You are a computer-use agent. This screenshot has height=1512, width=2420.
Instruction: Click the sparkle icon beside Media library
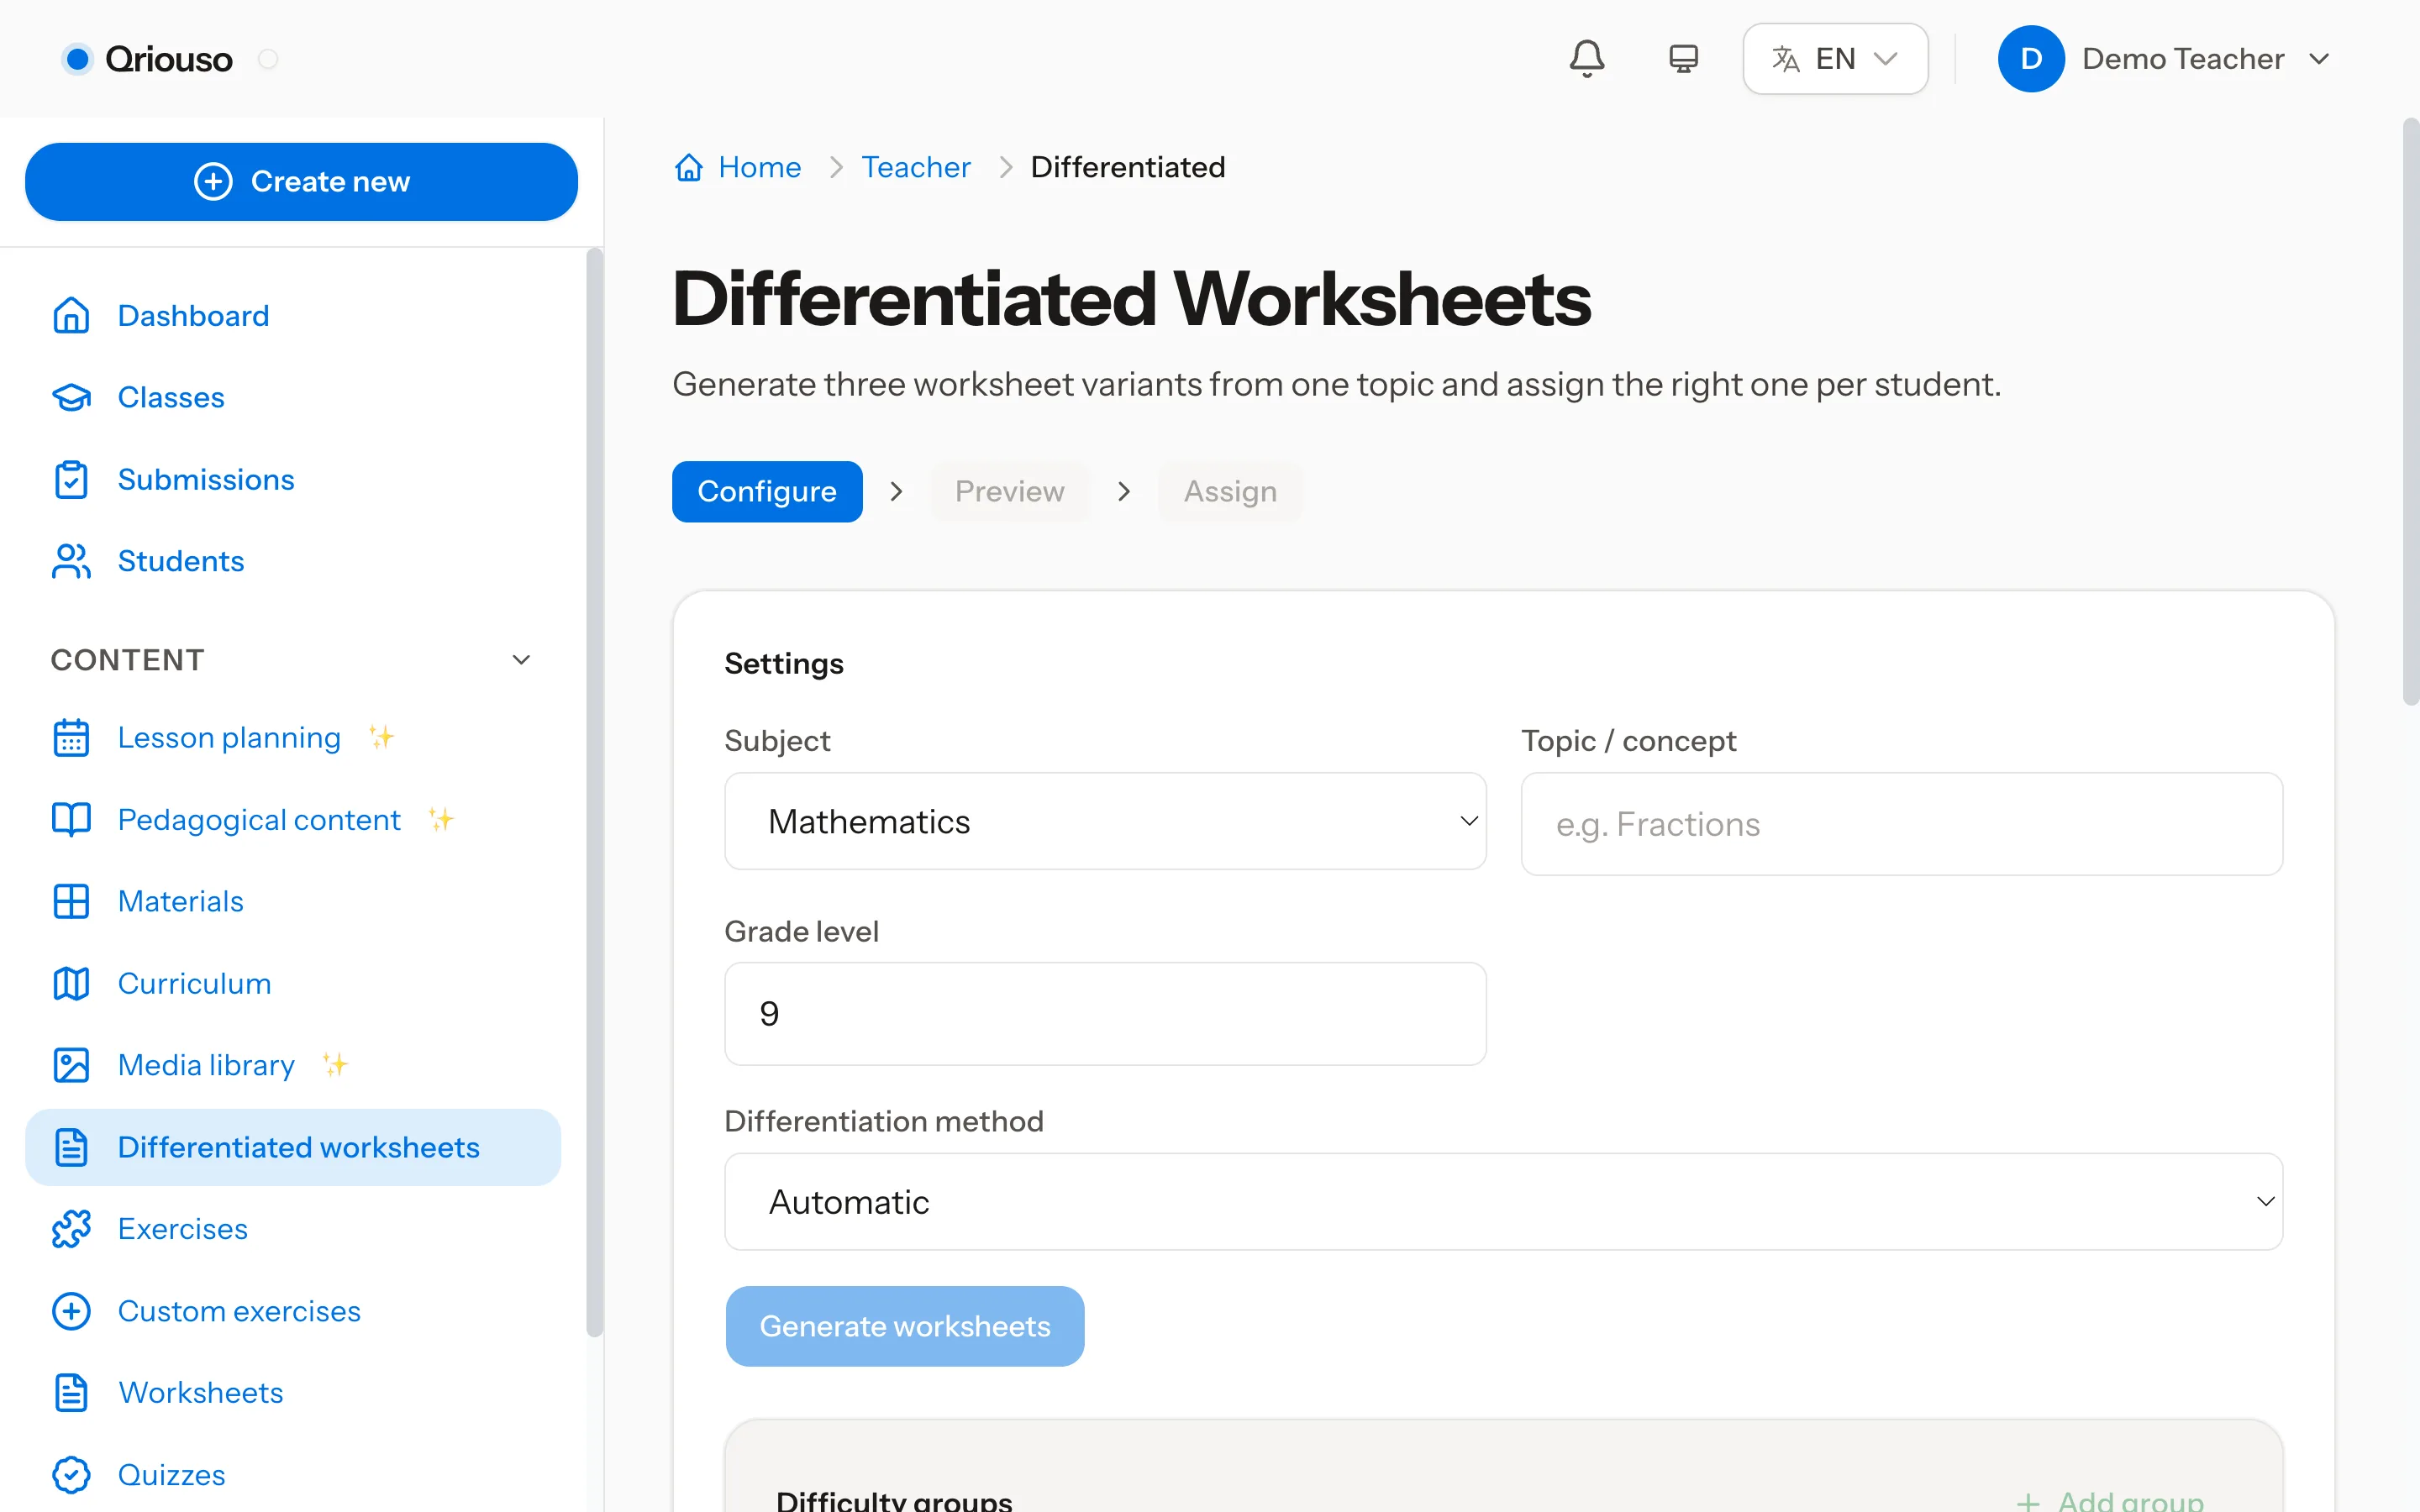(x=335, y=1064)
